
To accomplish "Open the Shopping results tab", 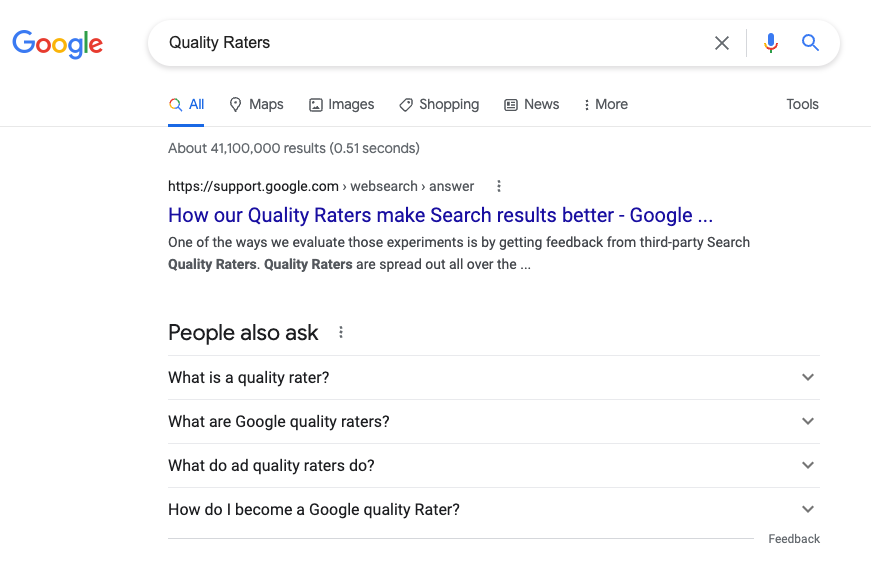I will pyautogui.click(x=439, y=104).
